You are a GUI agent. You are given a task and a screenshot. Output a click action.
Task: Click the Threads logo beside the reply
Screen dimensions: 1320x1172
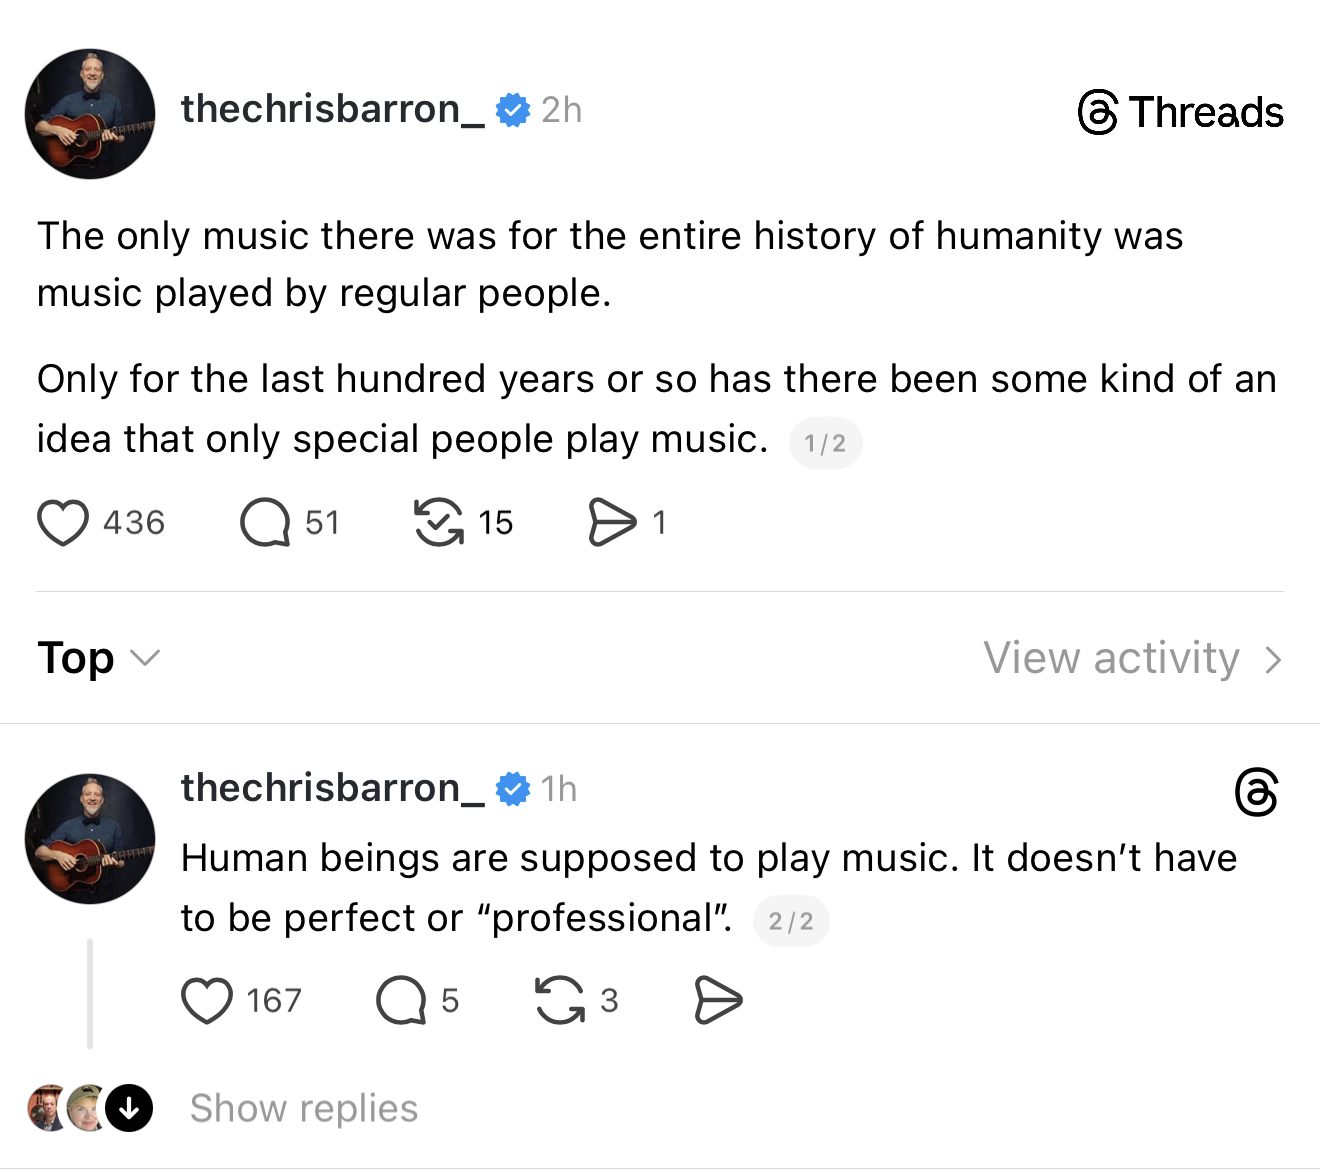click(x=1256, y=792)
